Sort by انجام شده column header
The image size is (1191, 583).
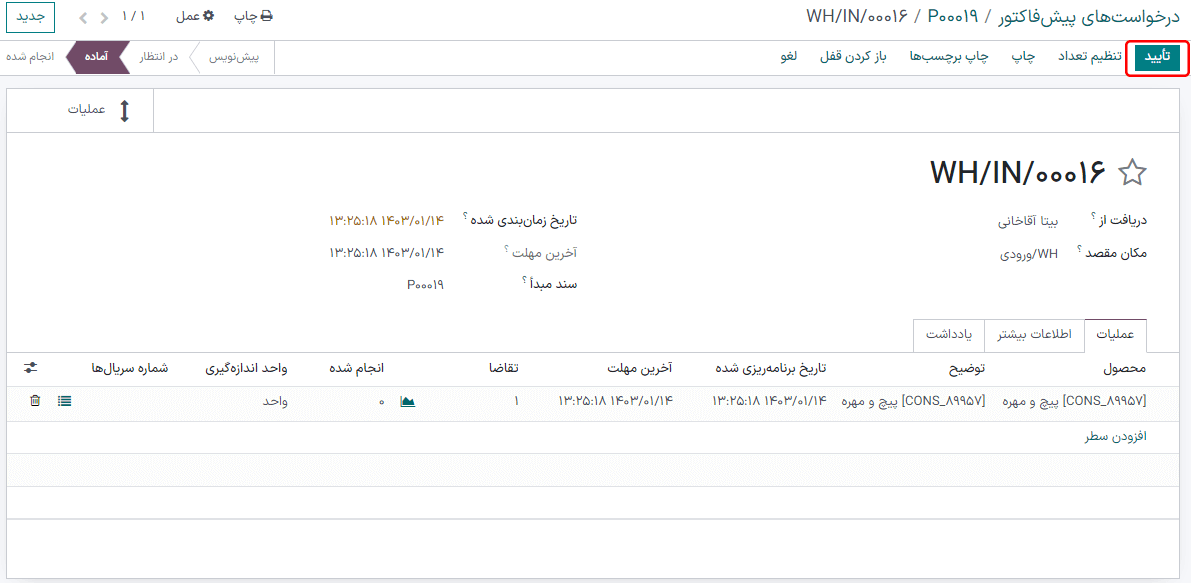356,368
